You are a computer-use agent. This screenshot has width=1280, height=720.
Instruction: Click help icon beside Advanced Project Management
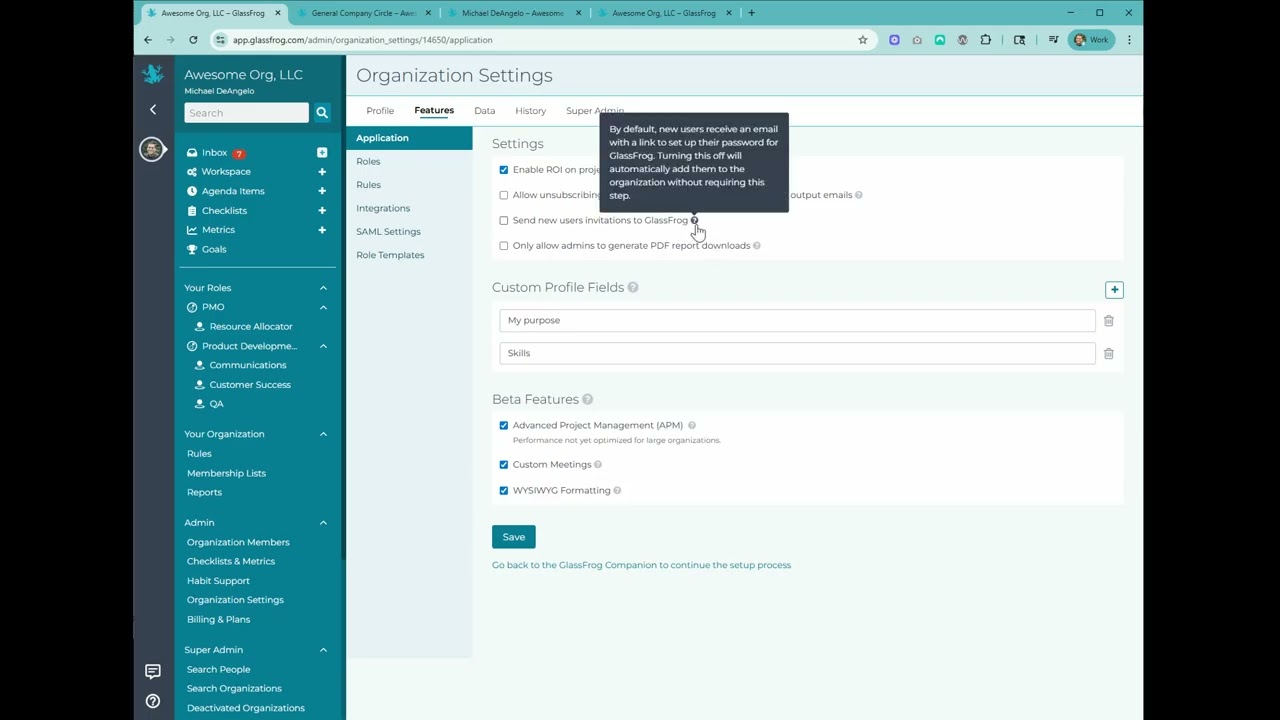coord(692,426)
